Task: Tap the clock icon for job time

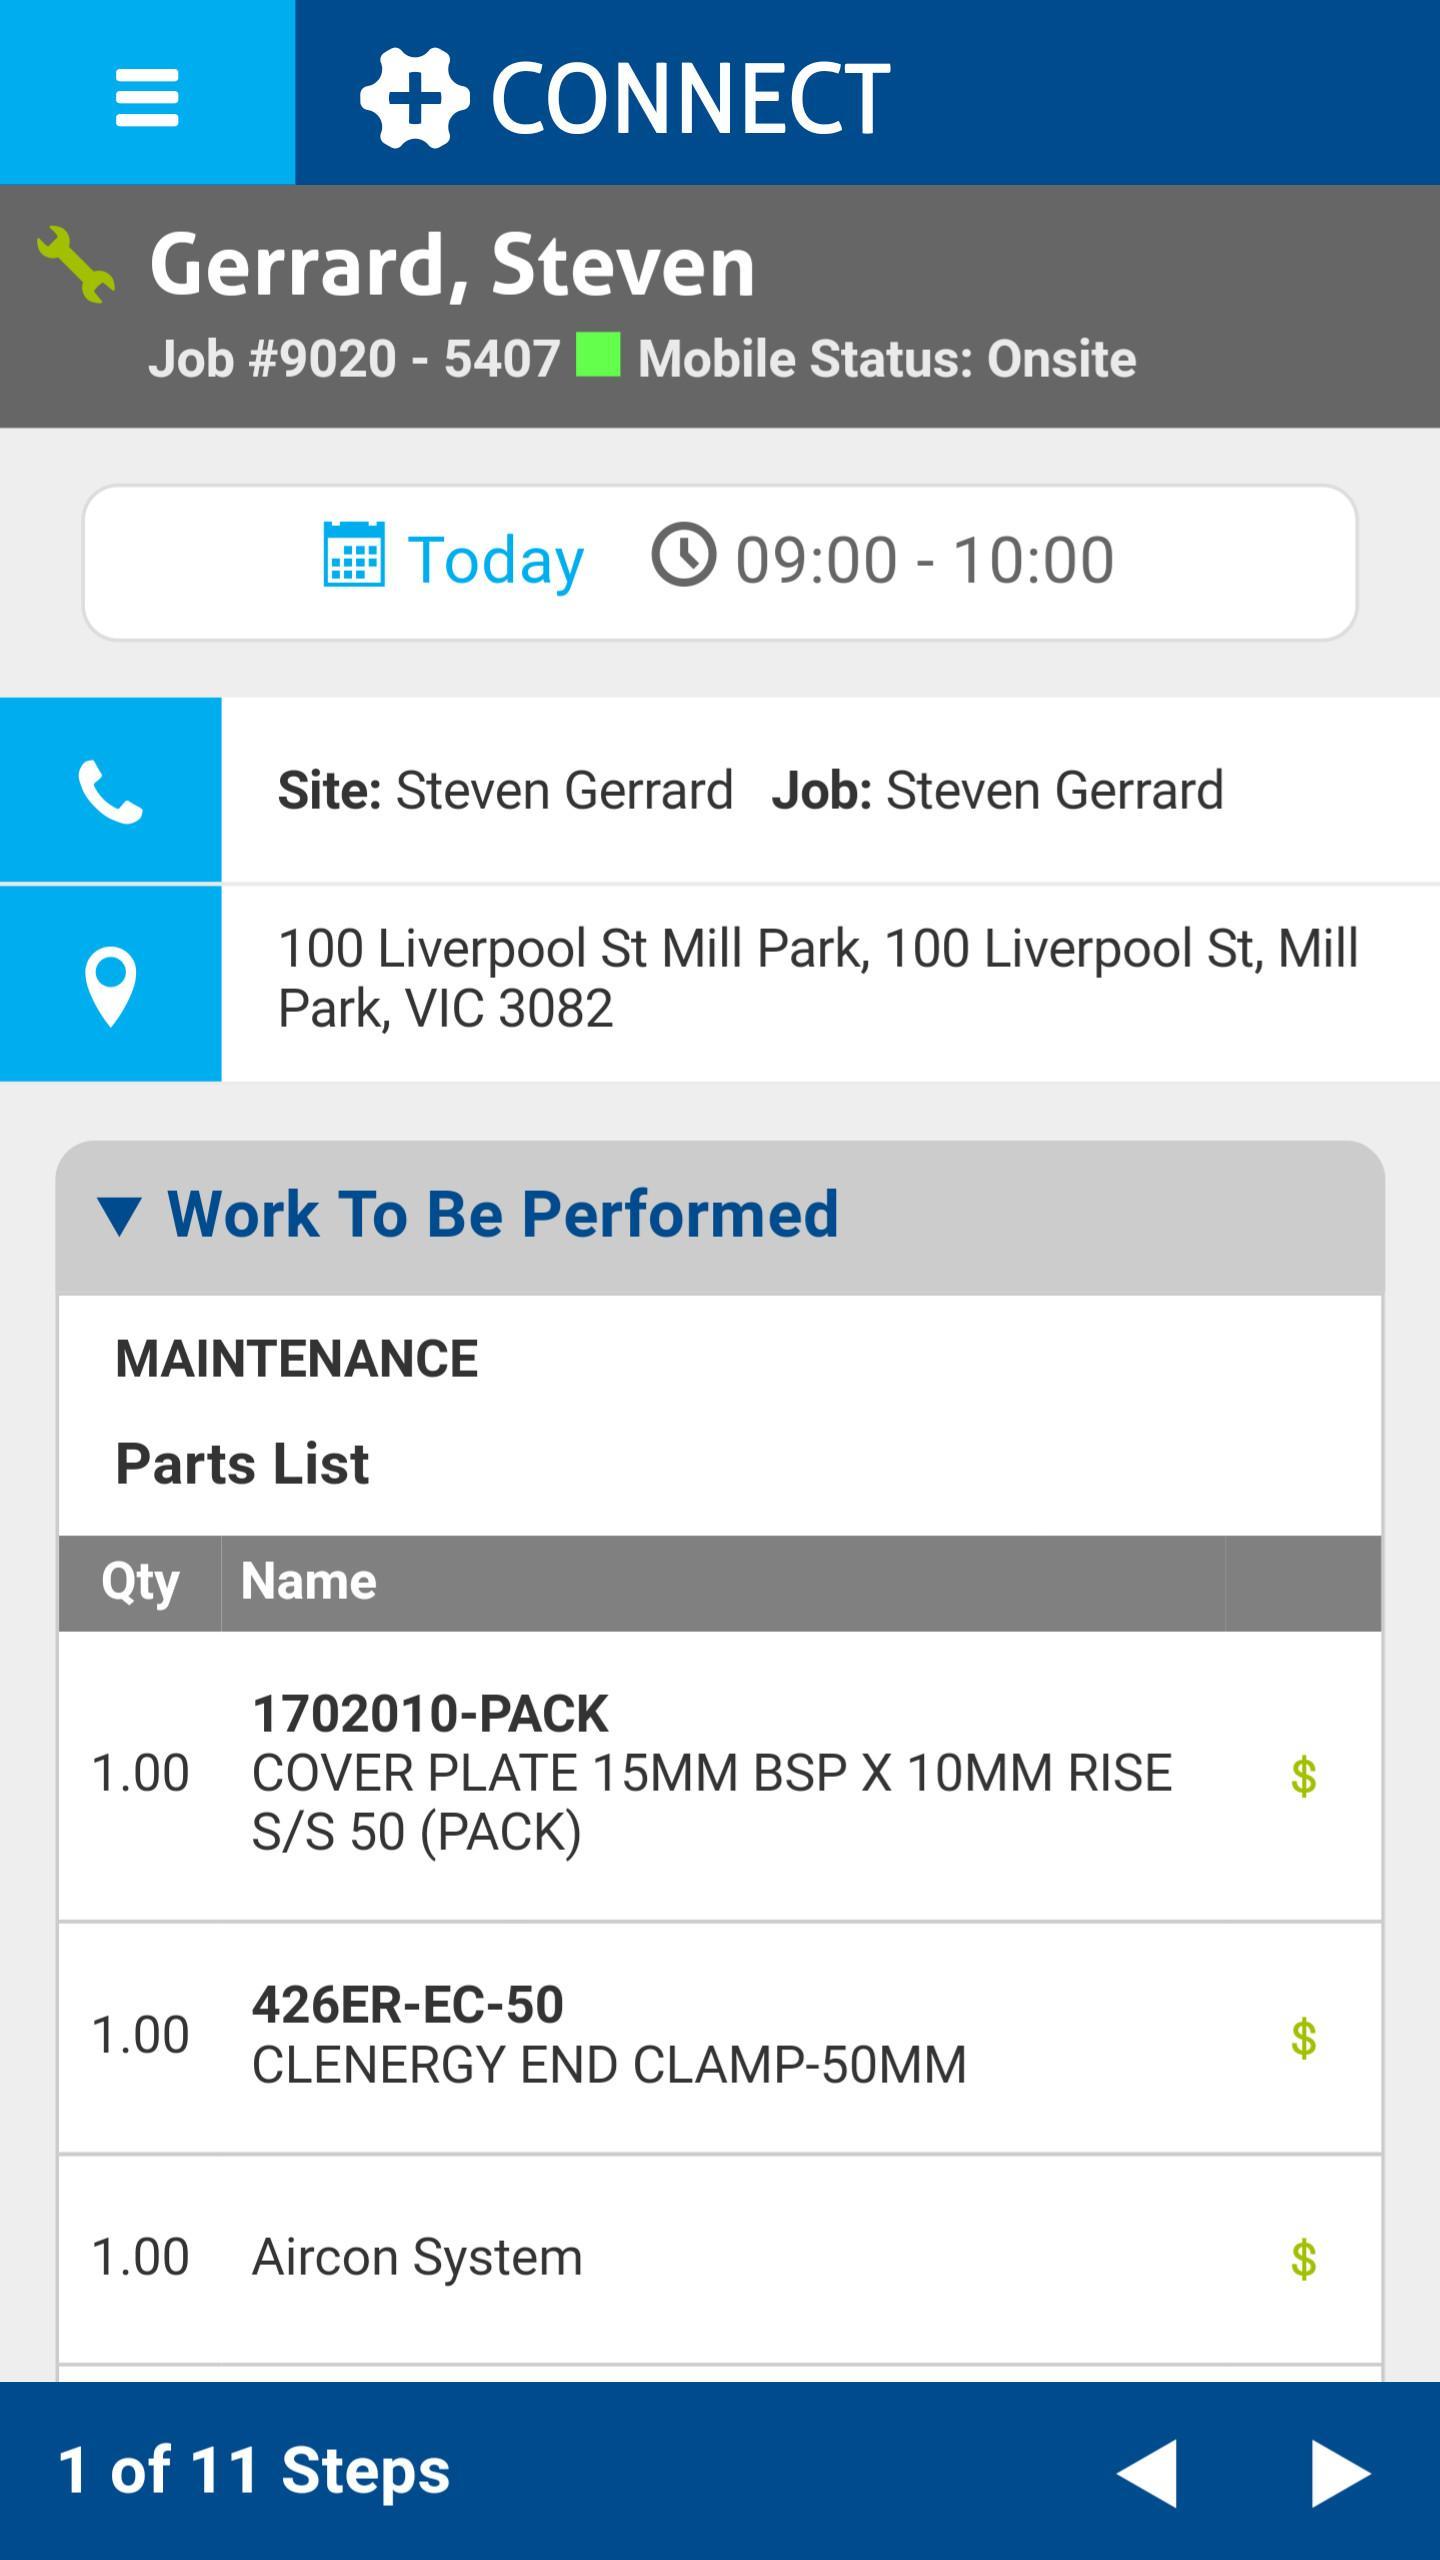Action: pos(684,554)
